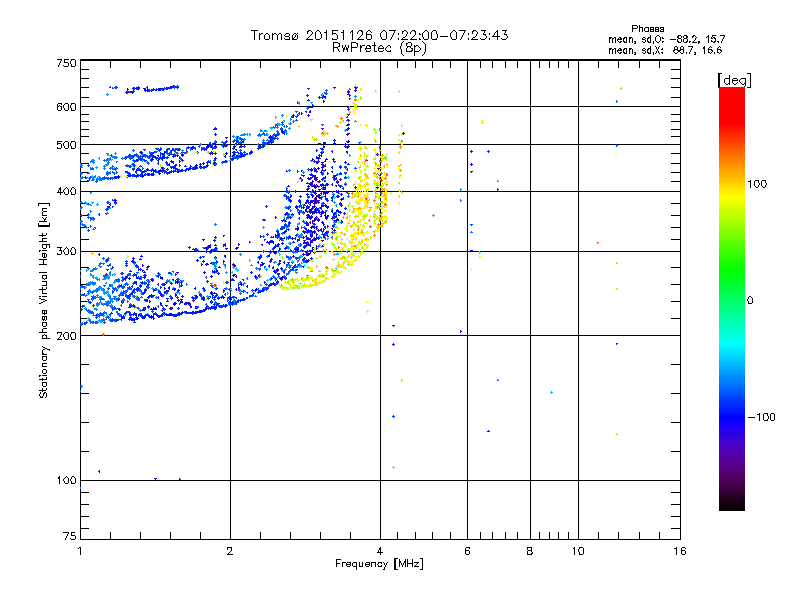Click the "RwPretec (8p)" subtitle

(x=379, y=48)
